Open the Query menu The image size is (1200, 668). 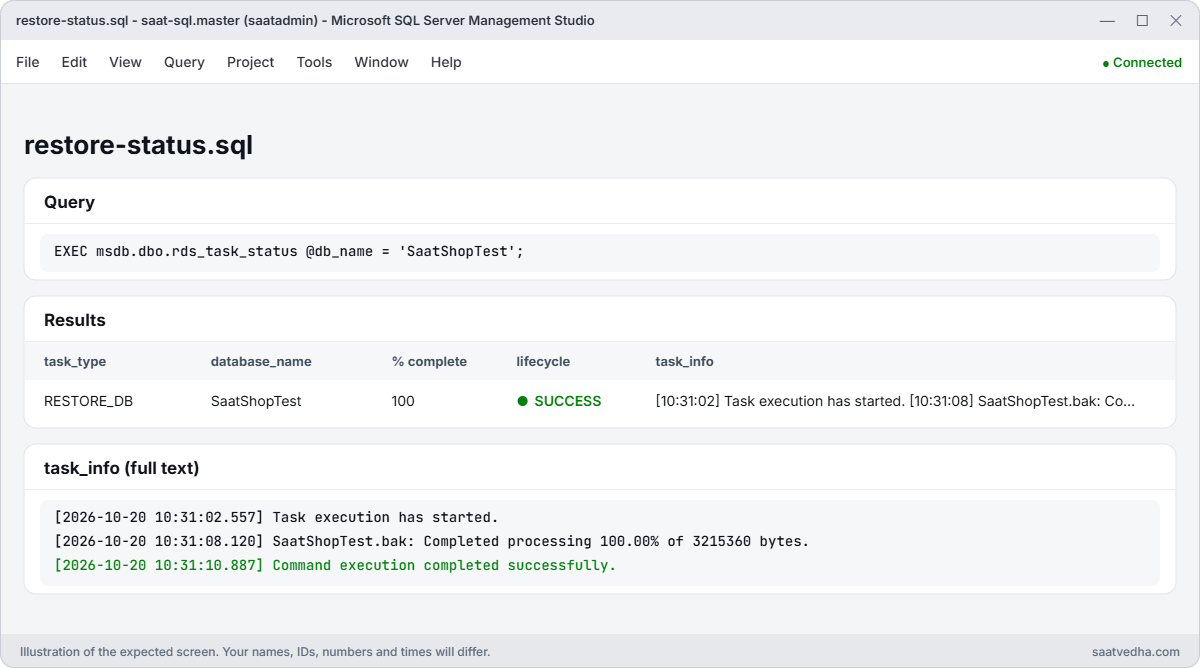tap(184, 62)
